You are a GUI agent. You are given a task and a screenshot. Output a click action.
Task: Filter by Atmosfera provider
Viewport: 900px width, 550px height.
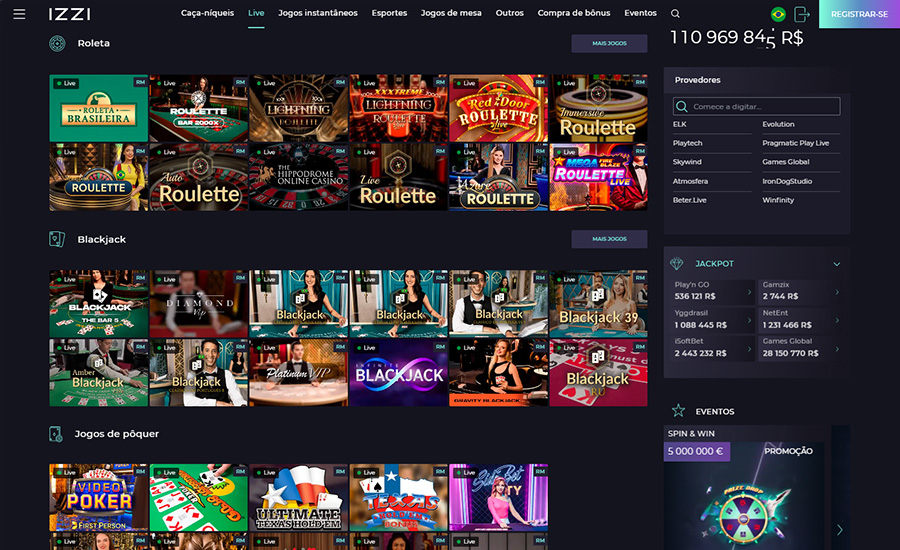690,181
